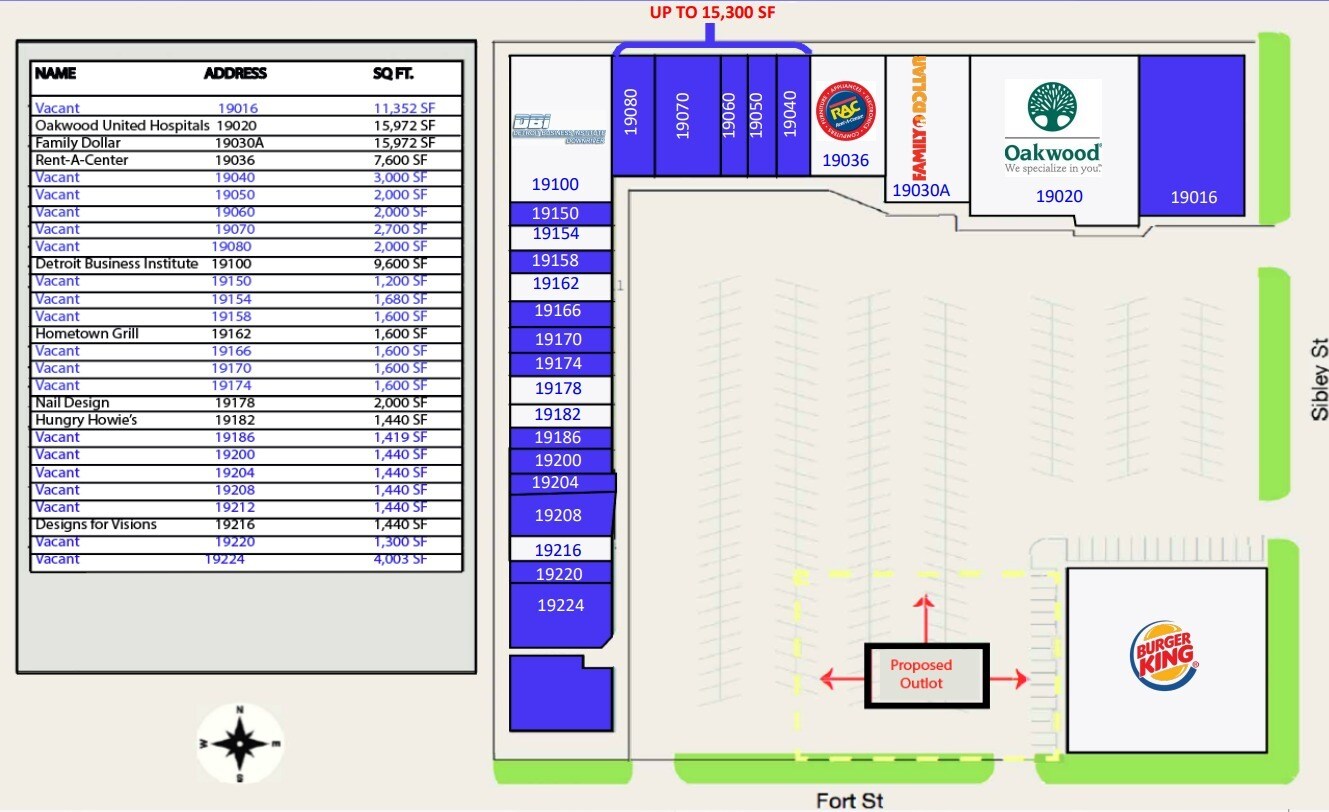
Task: Select unit 19170 on the plan
Action: (560, 339)
